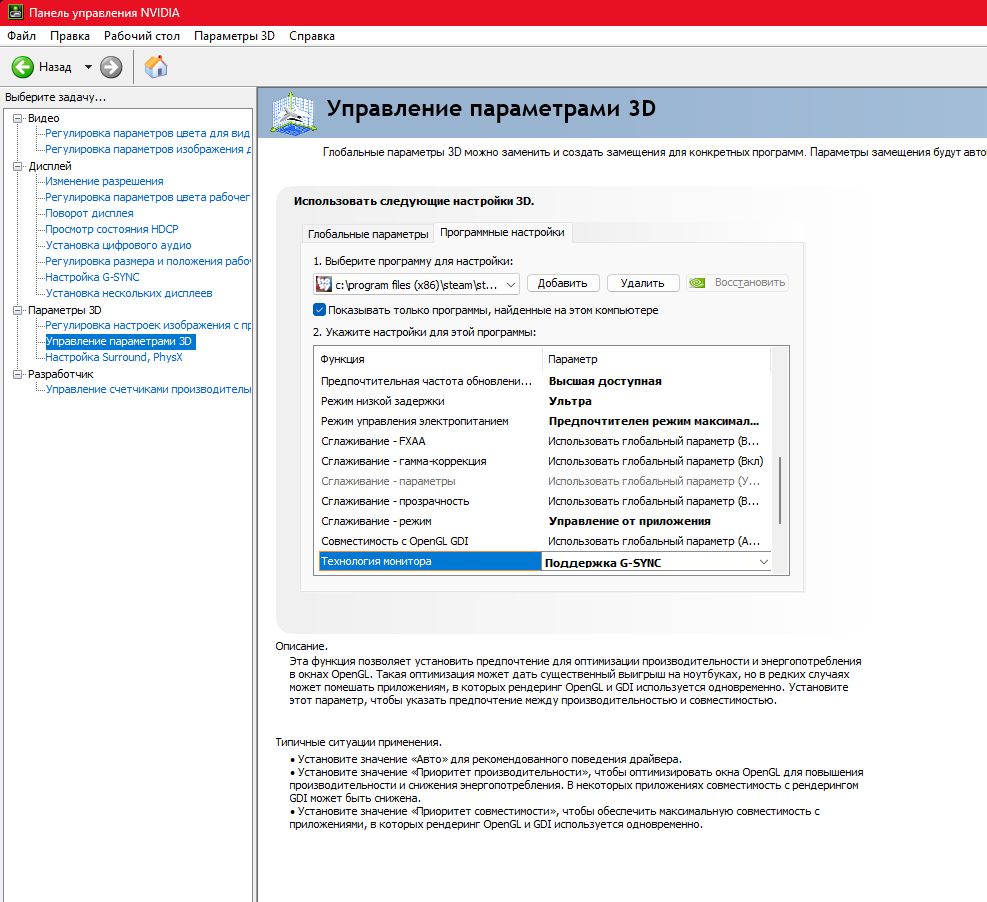Open the program selection dropdown
987x902 pixels.
(510, 283)
